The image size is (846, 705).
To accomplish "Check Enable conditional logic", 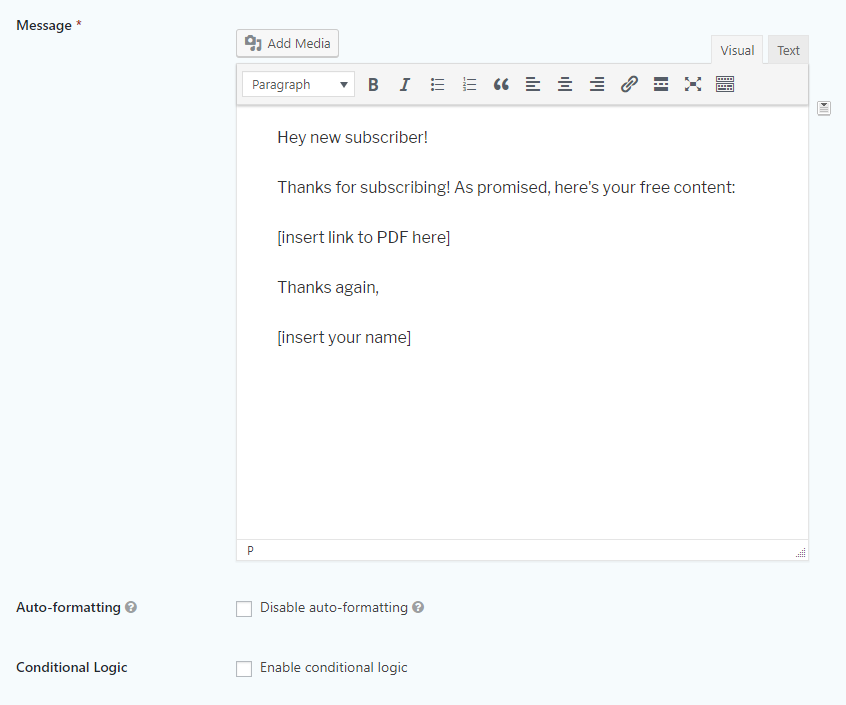I will (x=244, y=668).
